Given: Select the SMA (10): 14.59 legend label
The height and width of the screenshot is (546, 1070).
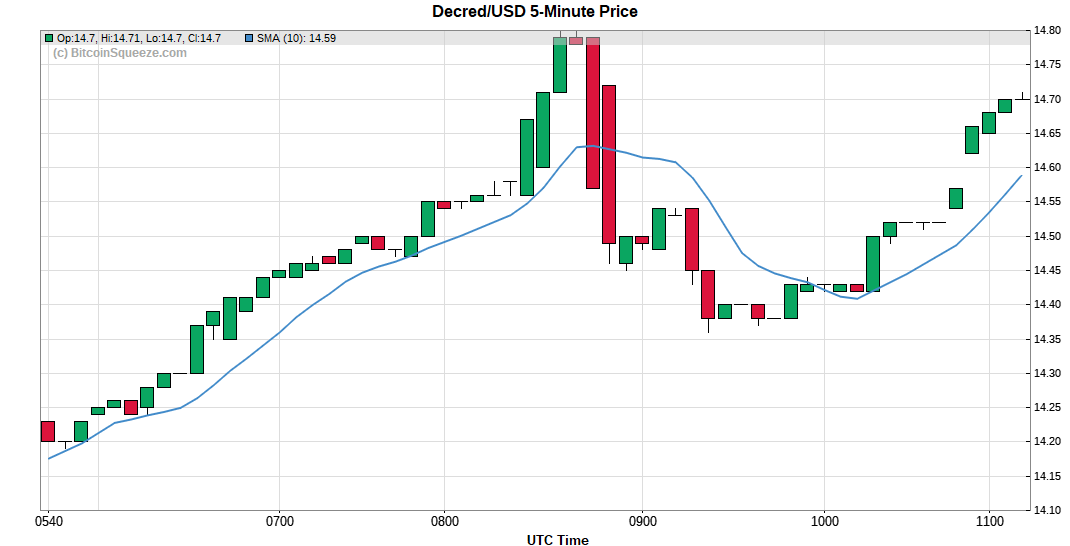Looking at the screenshot, I should (x=296, y=38).
